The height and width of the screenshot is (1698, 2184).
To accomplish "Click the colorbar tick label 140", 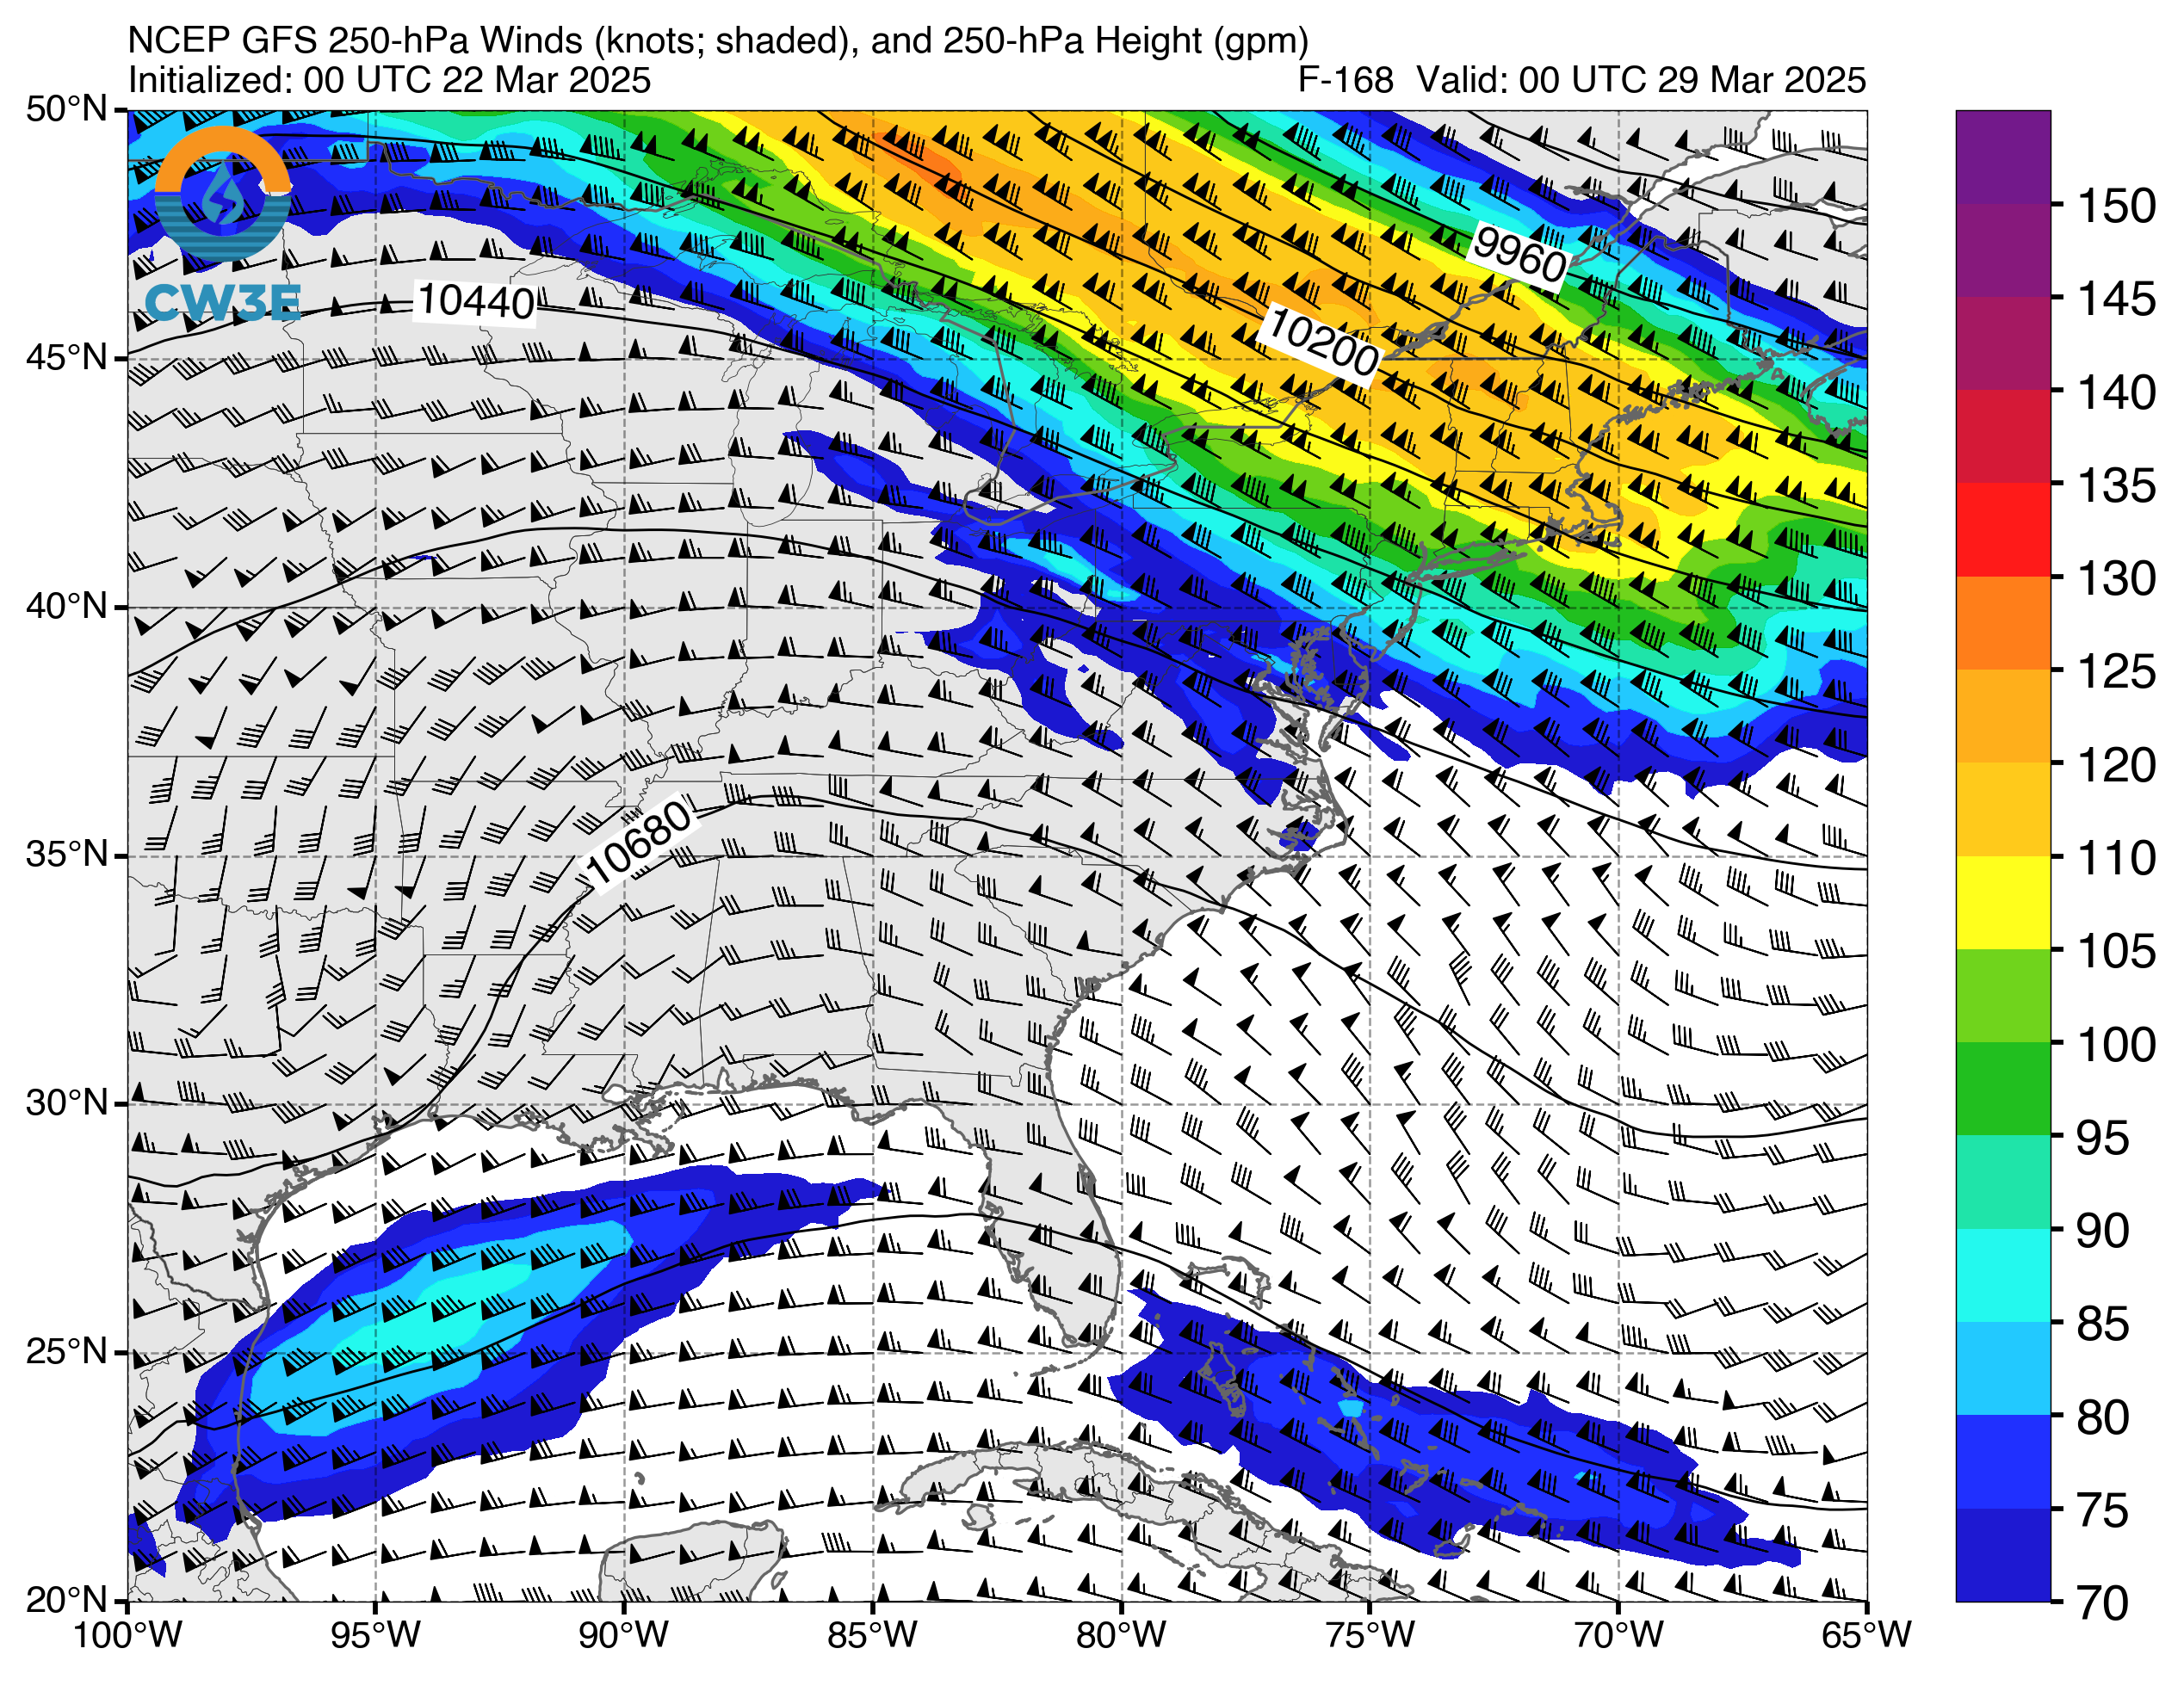I will pos(2117,392).
